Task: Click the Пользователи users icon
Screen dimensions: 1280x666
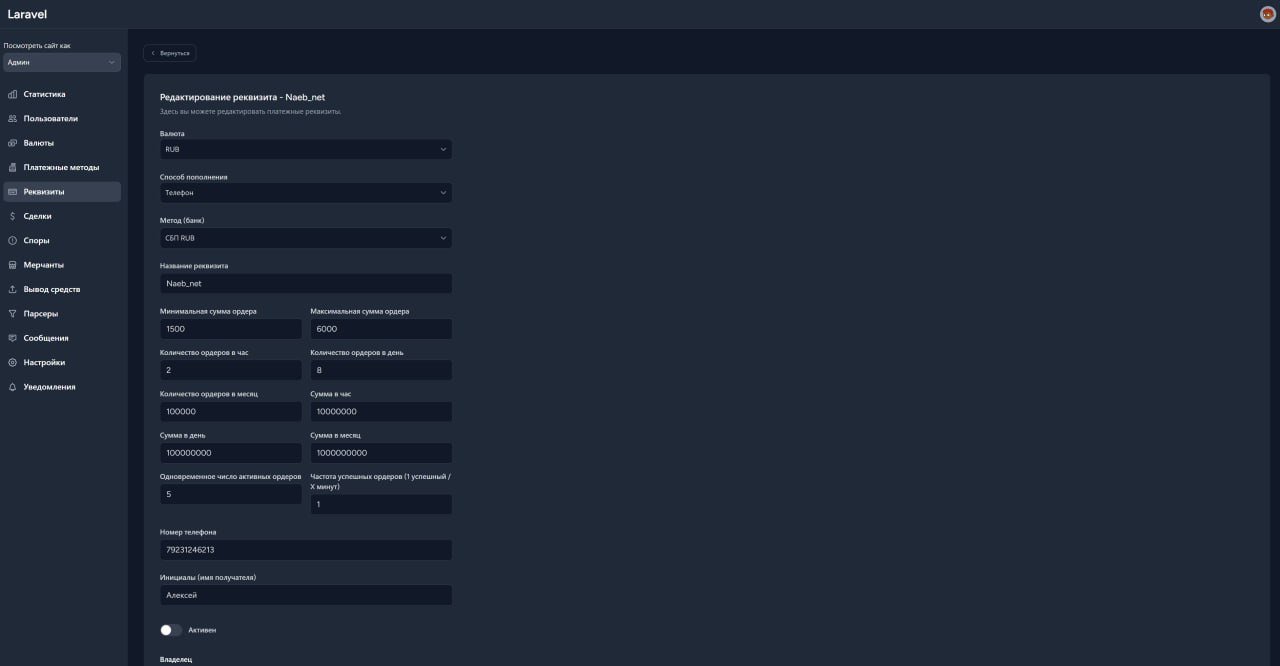Action: click(12, 119)
